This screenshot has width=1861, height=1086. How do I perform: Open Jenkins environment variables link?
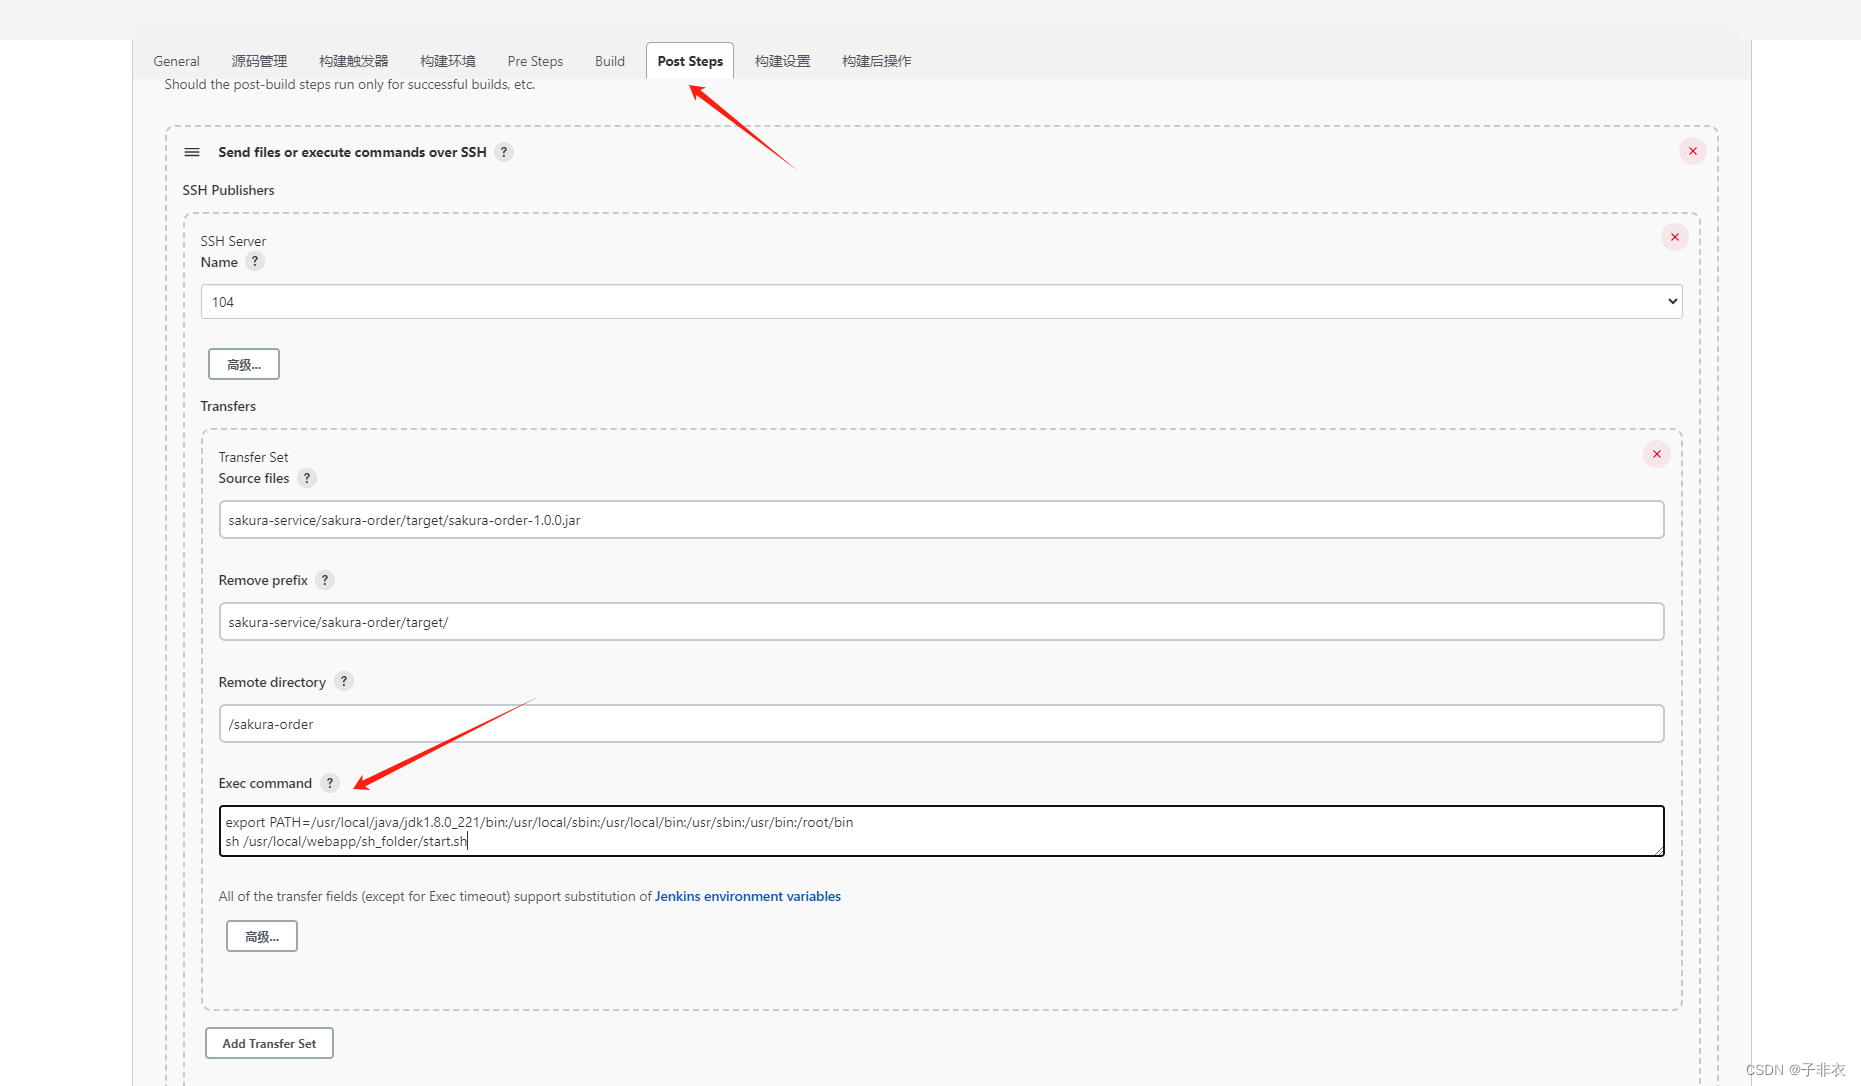click(747, 896)
